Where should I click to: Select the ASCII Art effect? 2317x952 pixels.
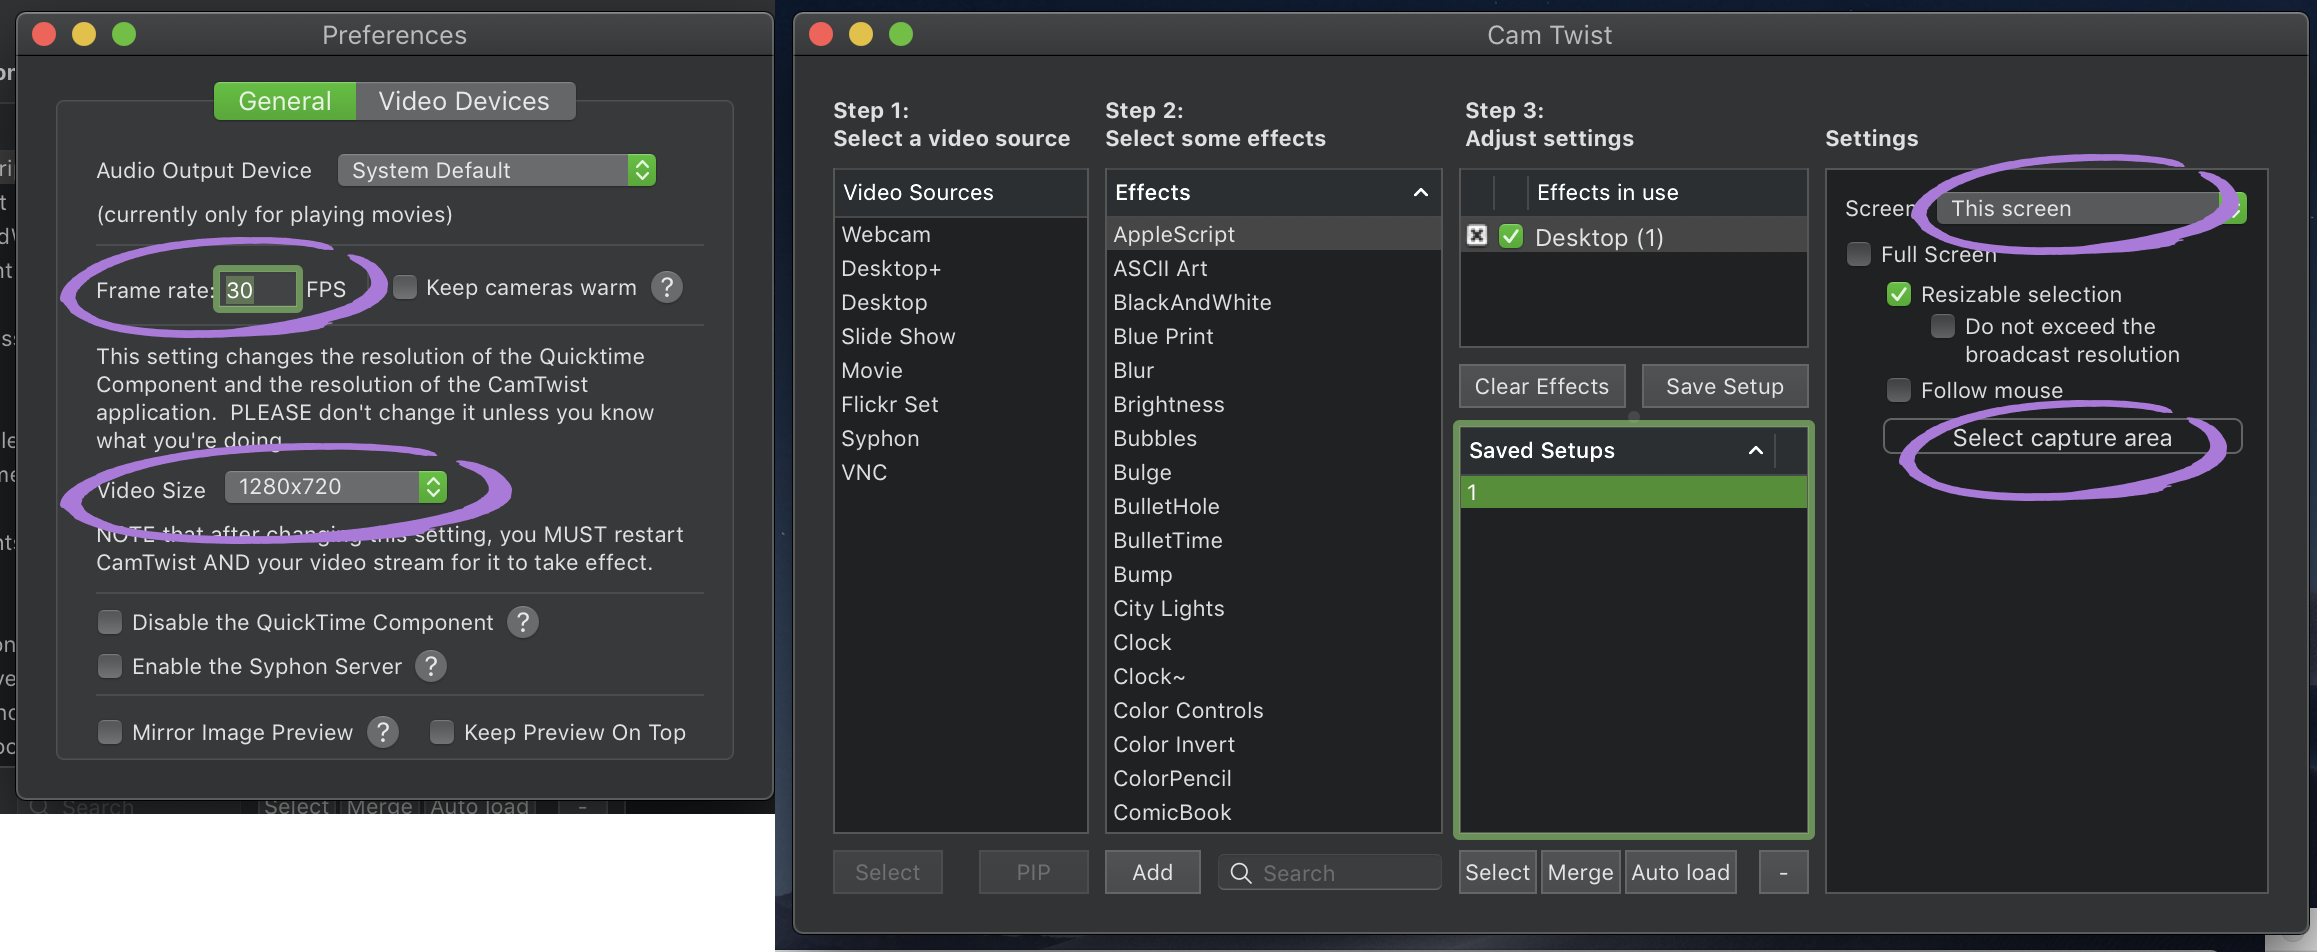[1273, 268]
